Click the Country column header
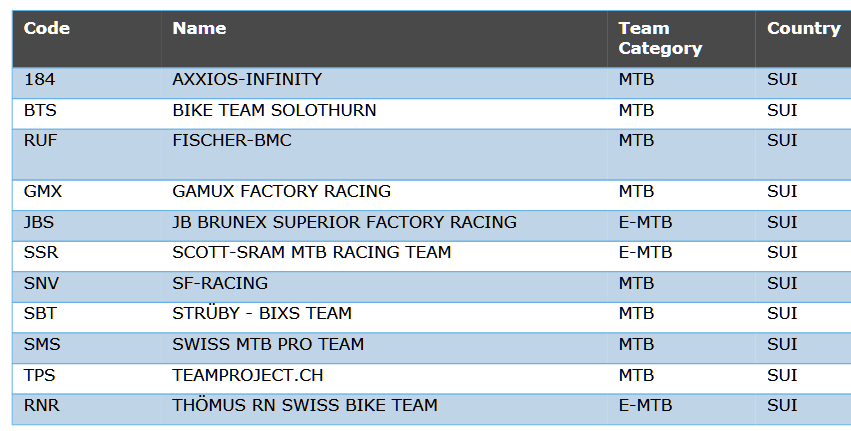 (x=803, y=28)
